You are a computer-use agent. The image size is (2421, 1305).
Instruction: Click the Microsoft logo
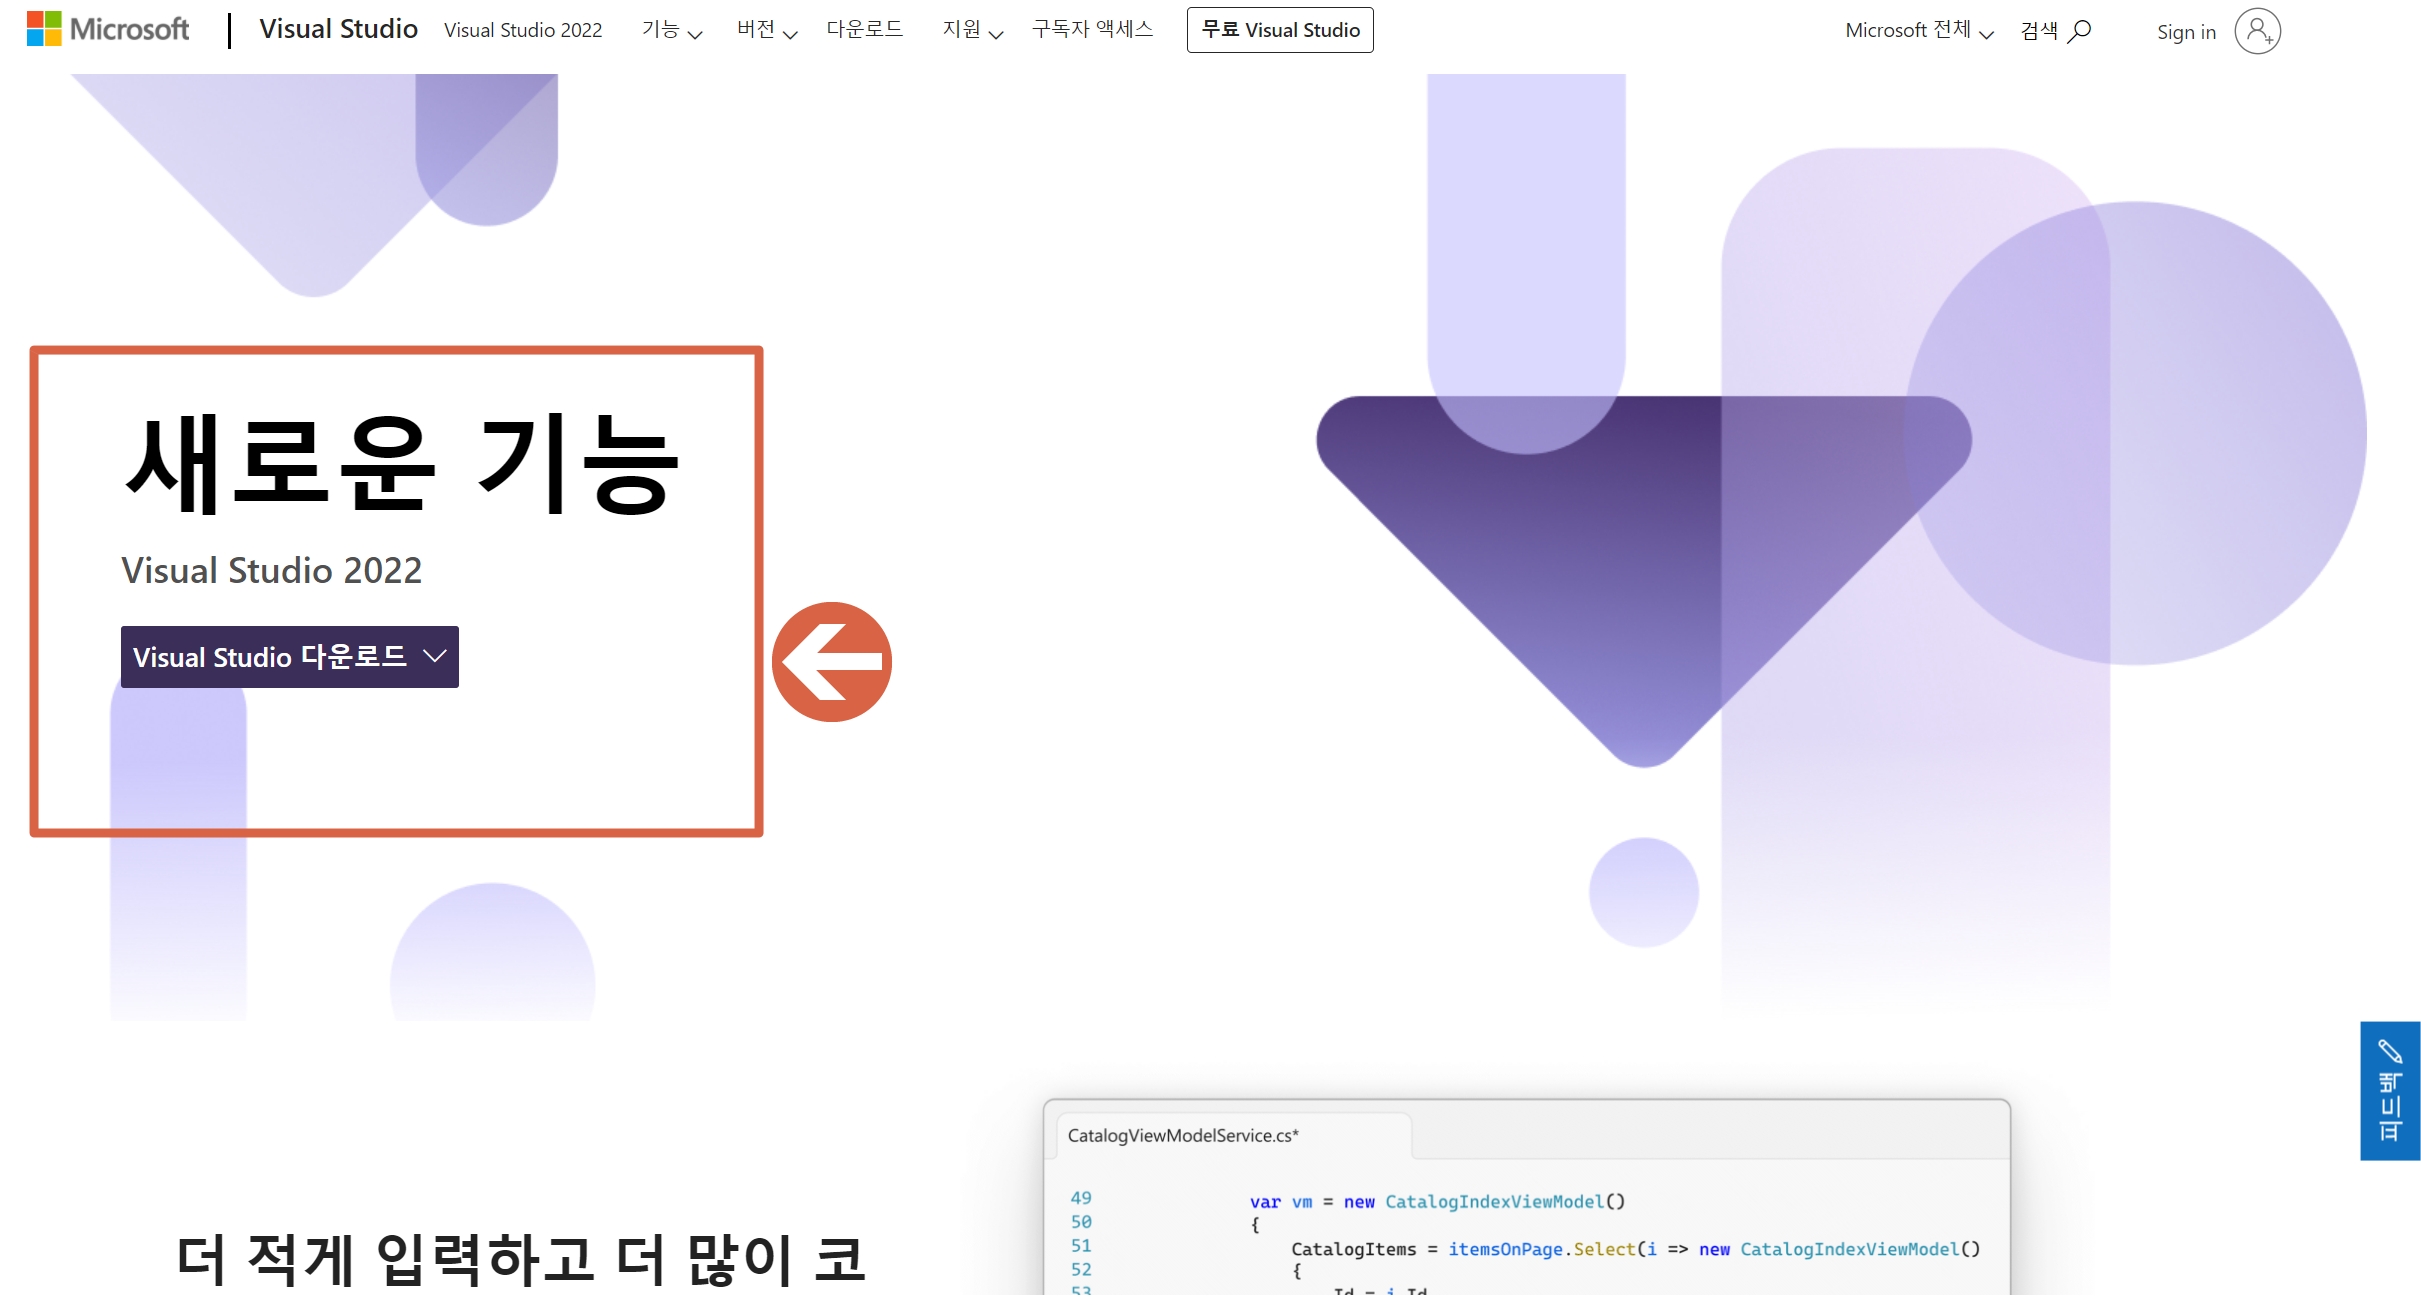pyautogui.click(x=107, y=29)
